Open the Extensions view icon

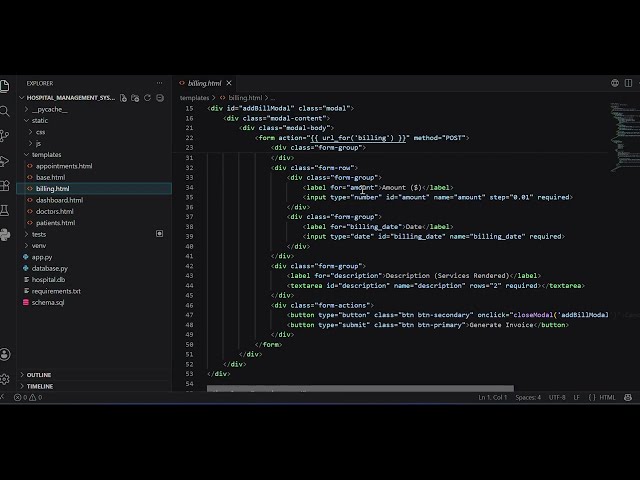point(4,186)
